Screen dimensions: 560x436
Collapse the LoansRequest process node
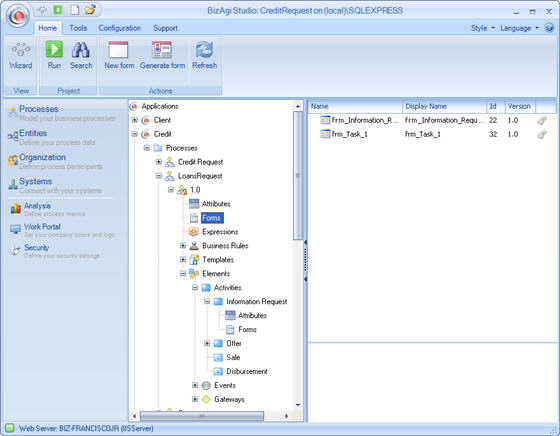click(x=159, y=176)
